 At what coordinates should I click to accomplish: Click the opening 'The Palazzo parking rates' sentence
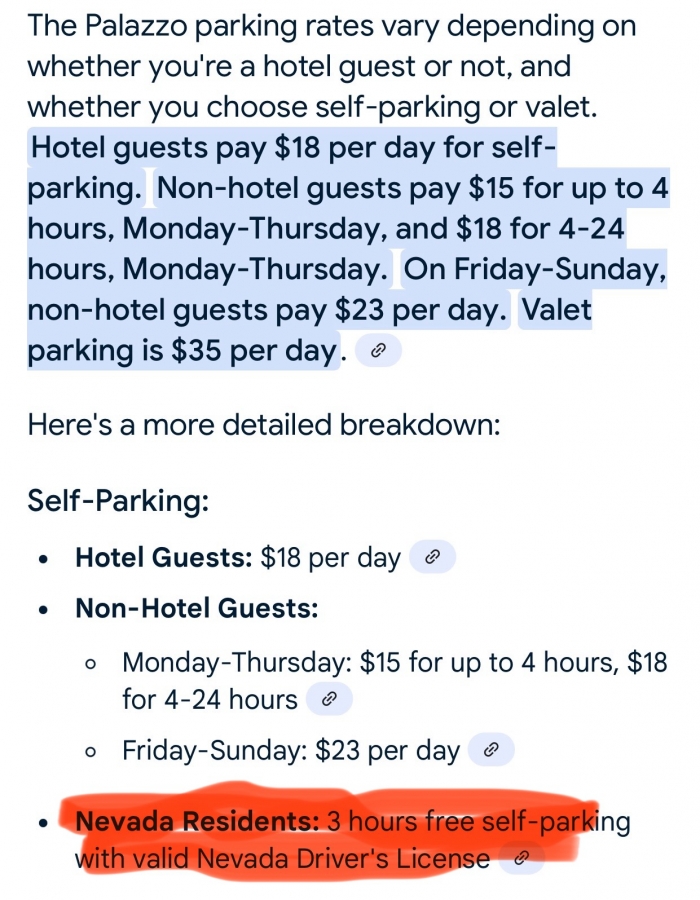click(332, 66)
